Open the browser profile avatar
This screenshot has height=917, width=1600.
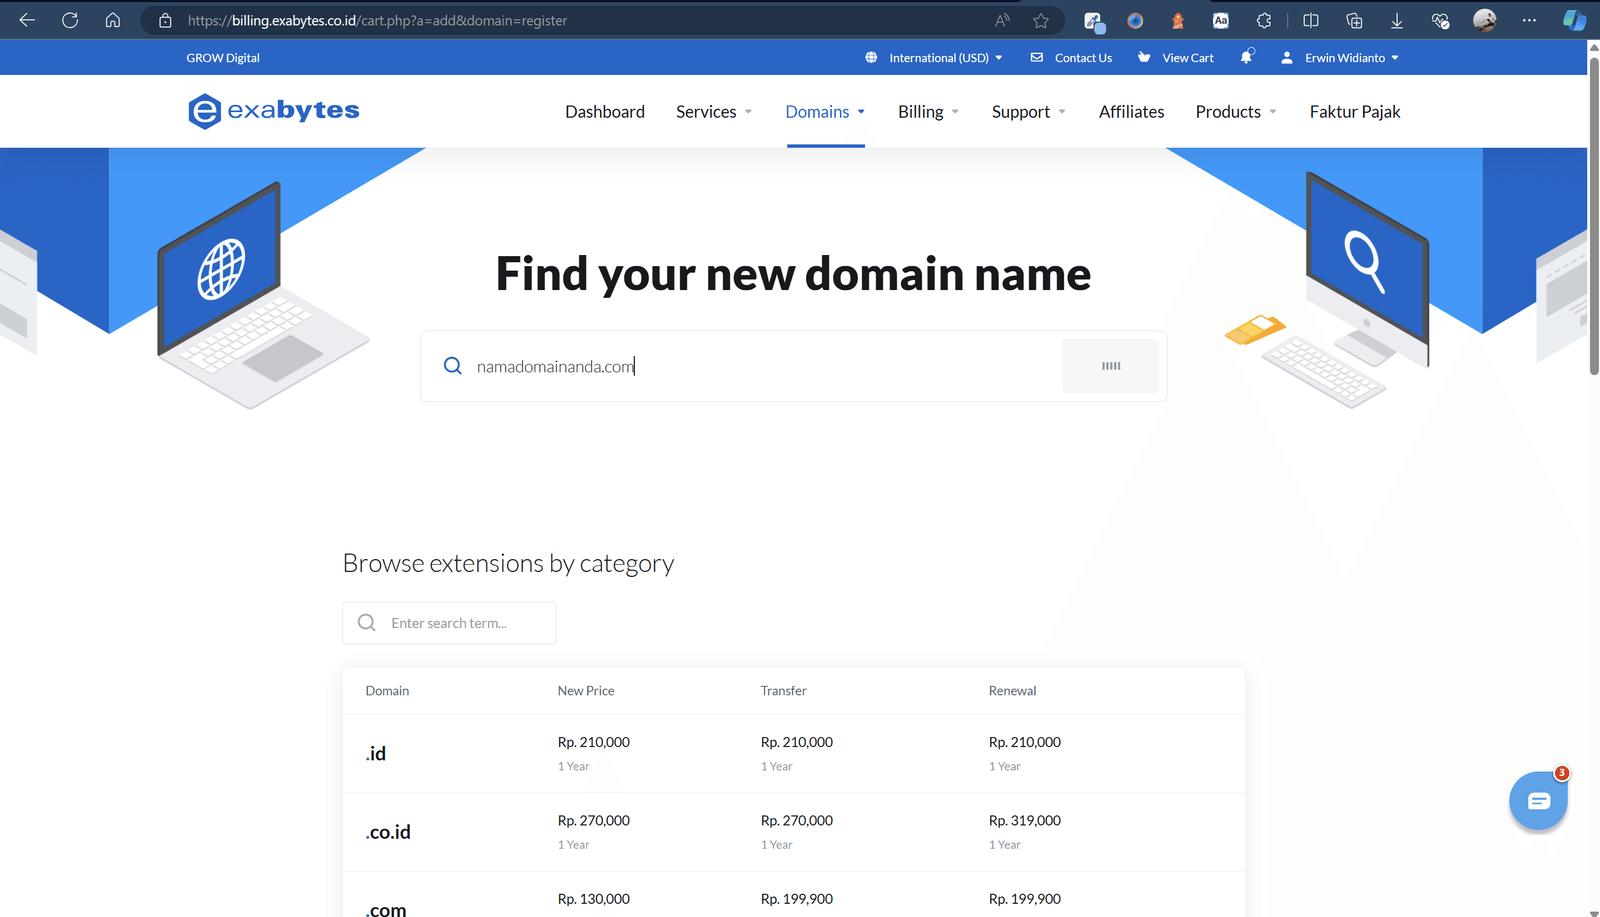pos(1485,20)
